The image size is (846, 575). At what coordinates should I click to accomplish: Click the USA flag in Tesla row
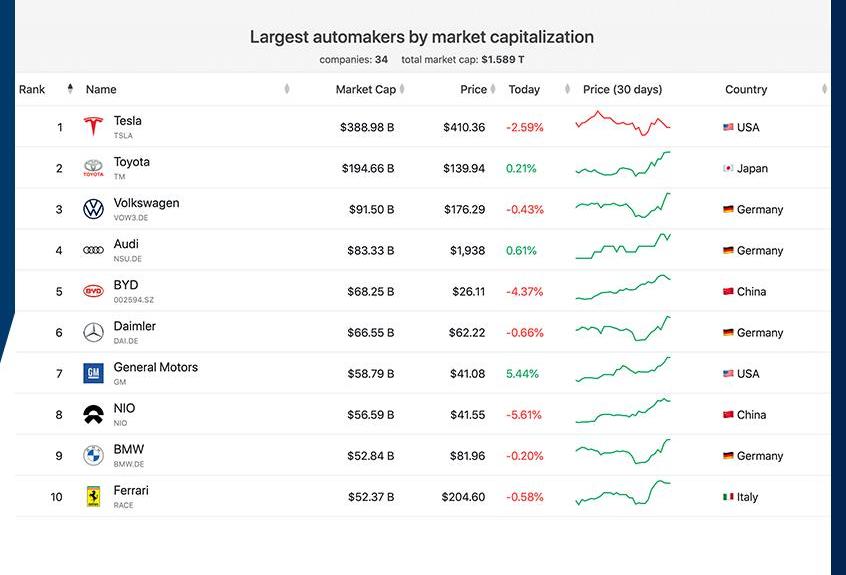[728, 127]
